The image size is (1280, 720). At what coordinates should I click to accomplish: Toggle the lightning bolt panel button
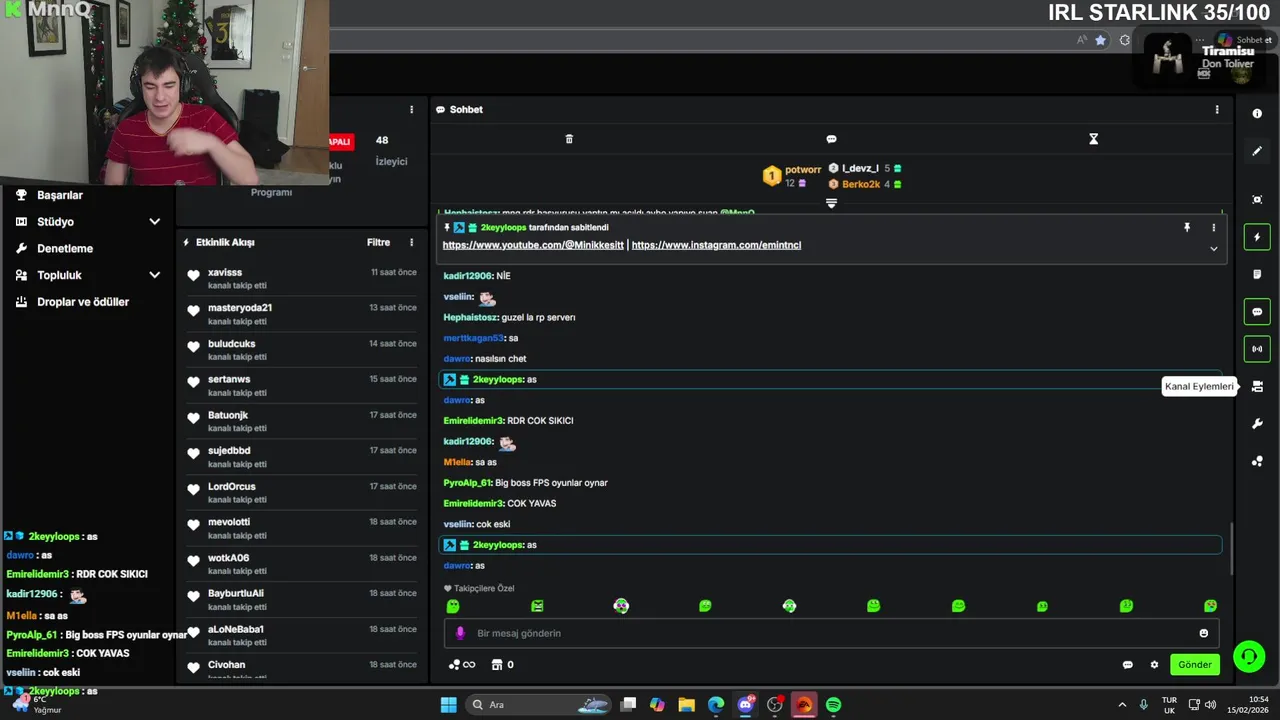pyautogui.click(x=1257, y=237)
